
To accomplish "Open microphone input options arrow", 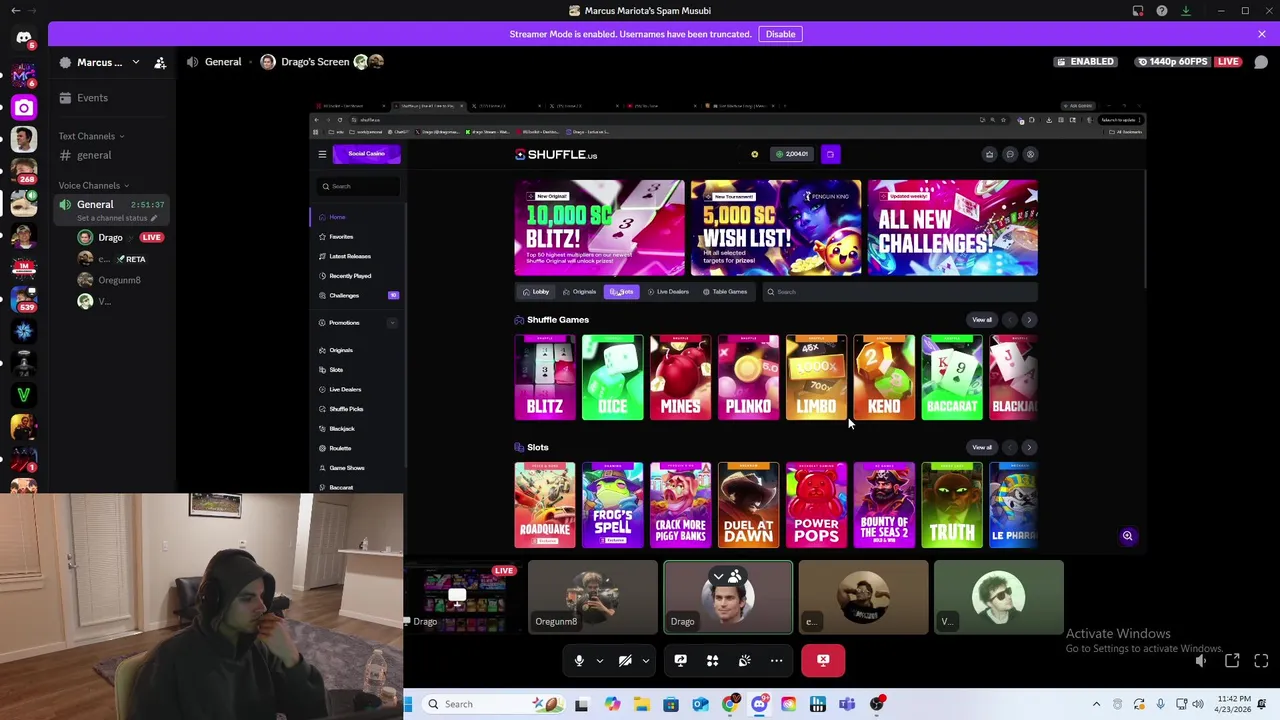I will [600, 660].
